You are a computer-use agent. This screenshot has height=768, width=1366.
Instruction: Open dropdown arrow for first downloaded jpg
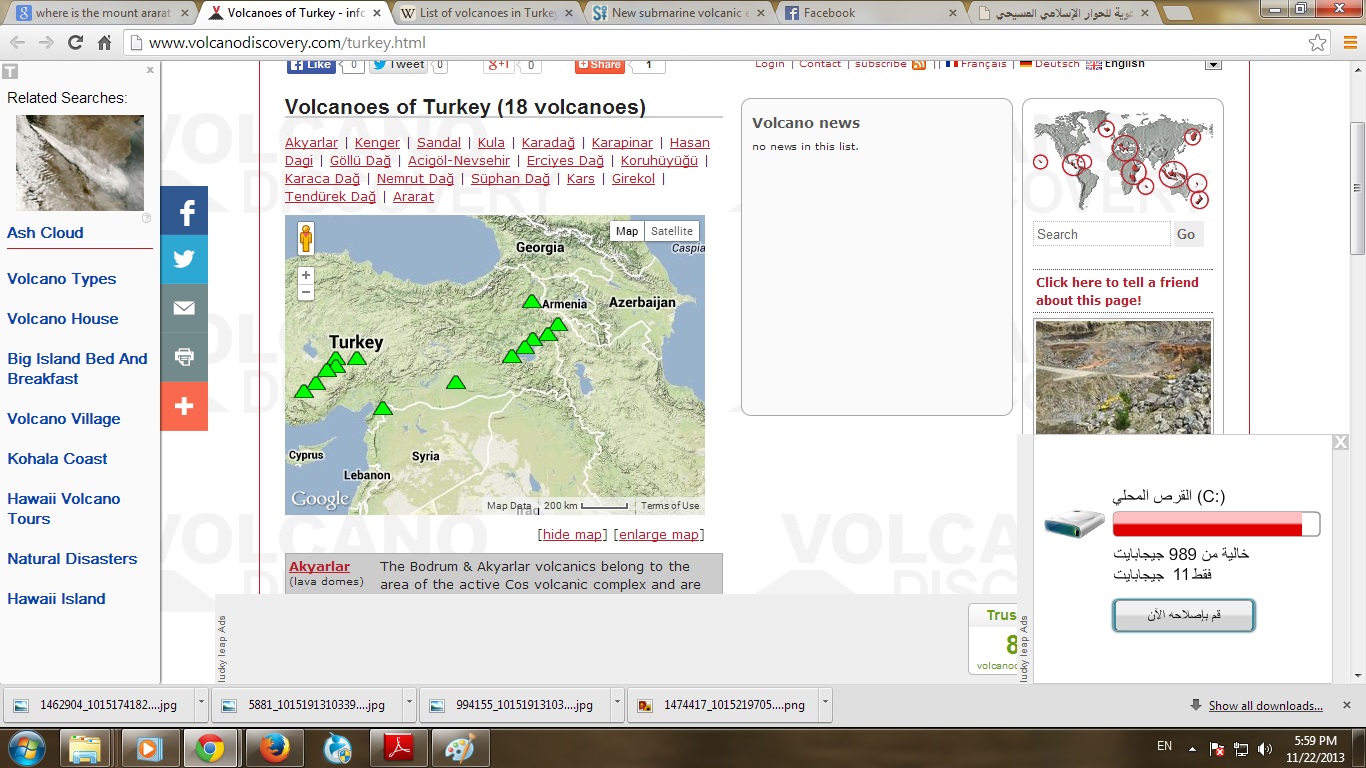[x=202, y=704]
